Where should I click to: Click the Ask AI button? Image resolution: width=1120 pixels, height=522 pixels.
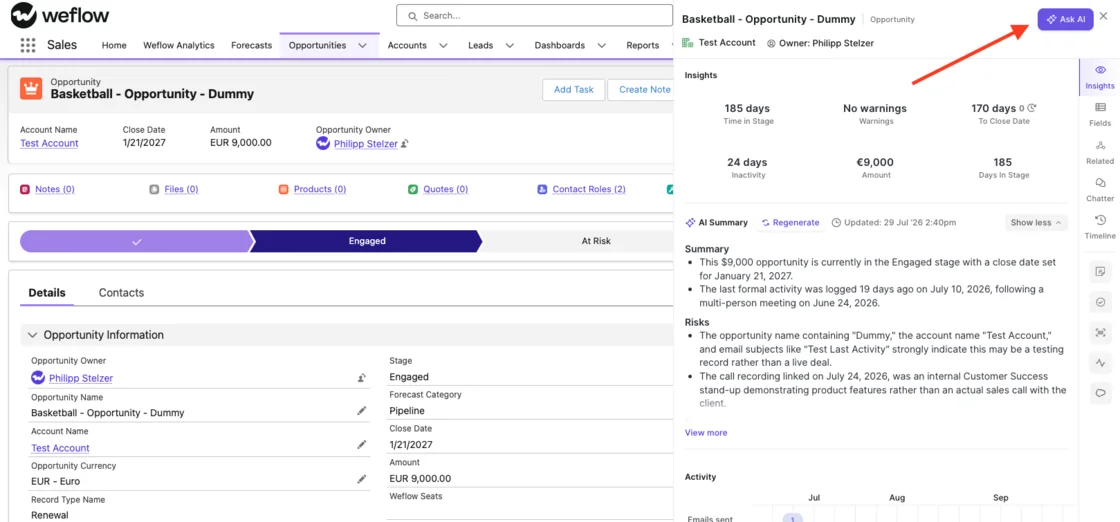(1065, 19)
